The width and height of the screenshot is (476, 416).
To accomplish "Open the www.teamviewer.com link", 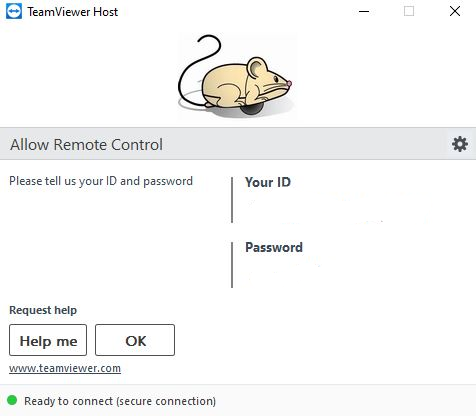I will pos(65,368).
